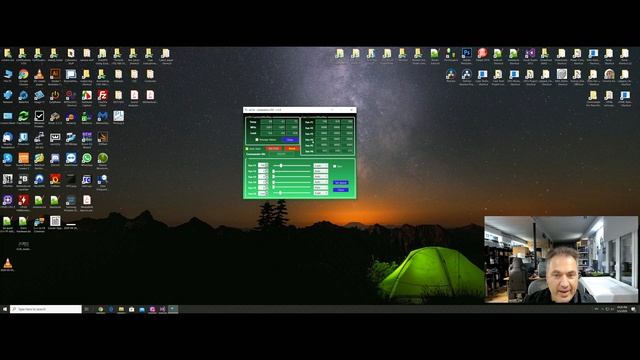Launch NordVPN desktop shortcut

pyautogui.click(x=39, y=179)
